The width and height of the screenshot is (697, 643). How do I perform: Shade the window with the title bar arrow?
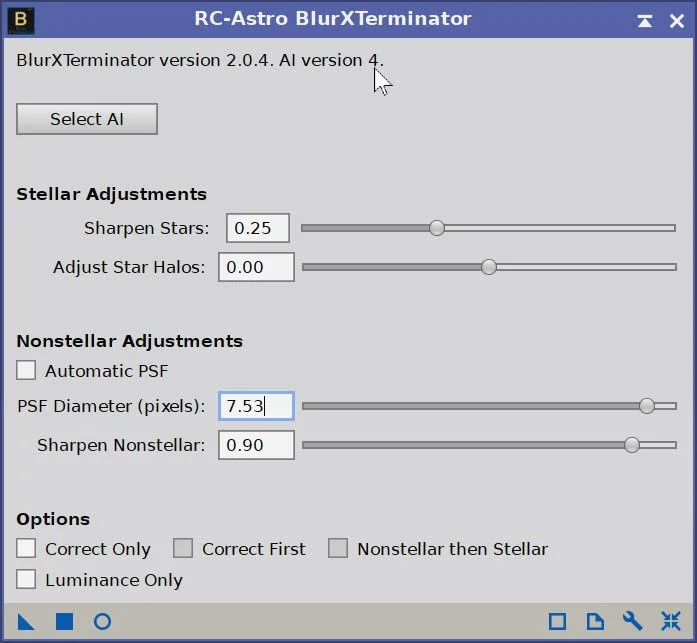click(645, 20)
